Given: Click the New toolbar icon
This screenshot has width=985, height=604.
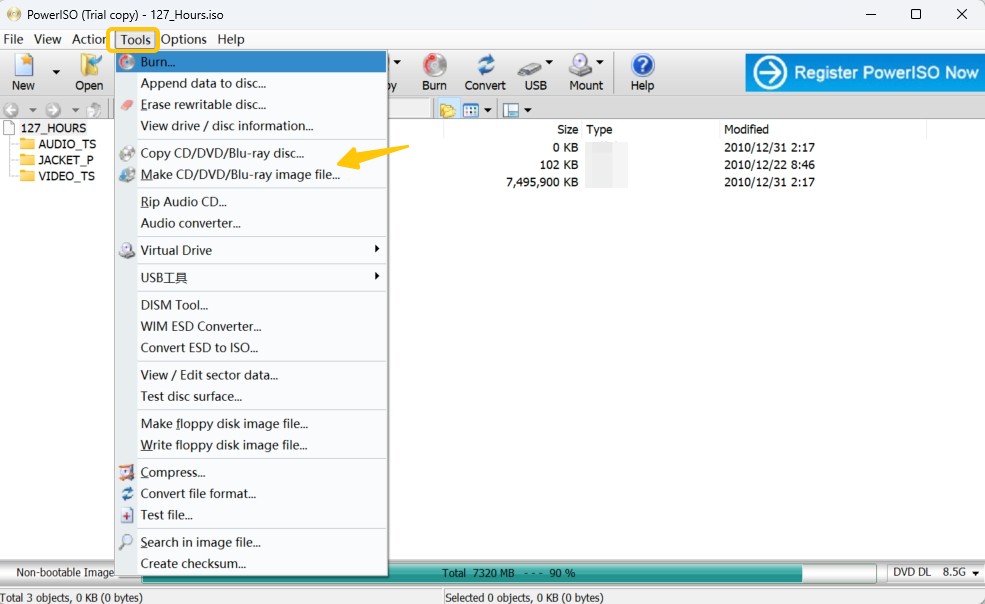Looking at the screenshot, I should tap(22, 70).
